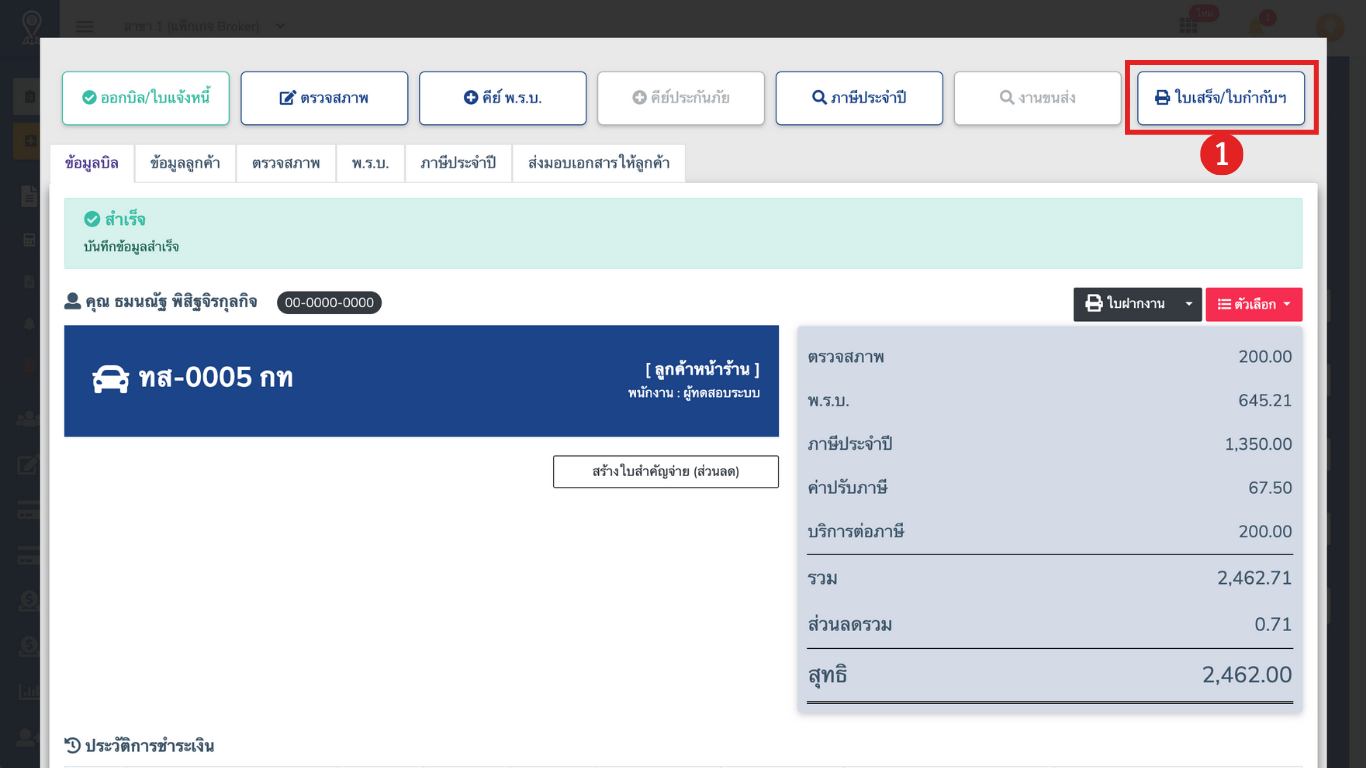Click the สุทธิ net amount 2,462.00
Image resolution: width=1366 pixels, height=768 pixels.
click(x=1247, y=675)
